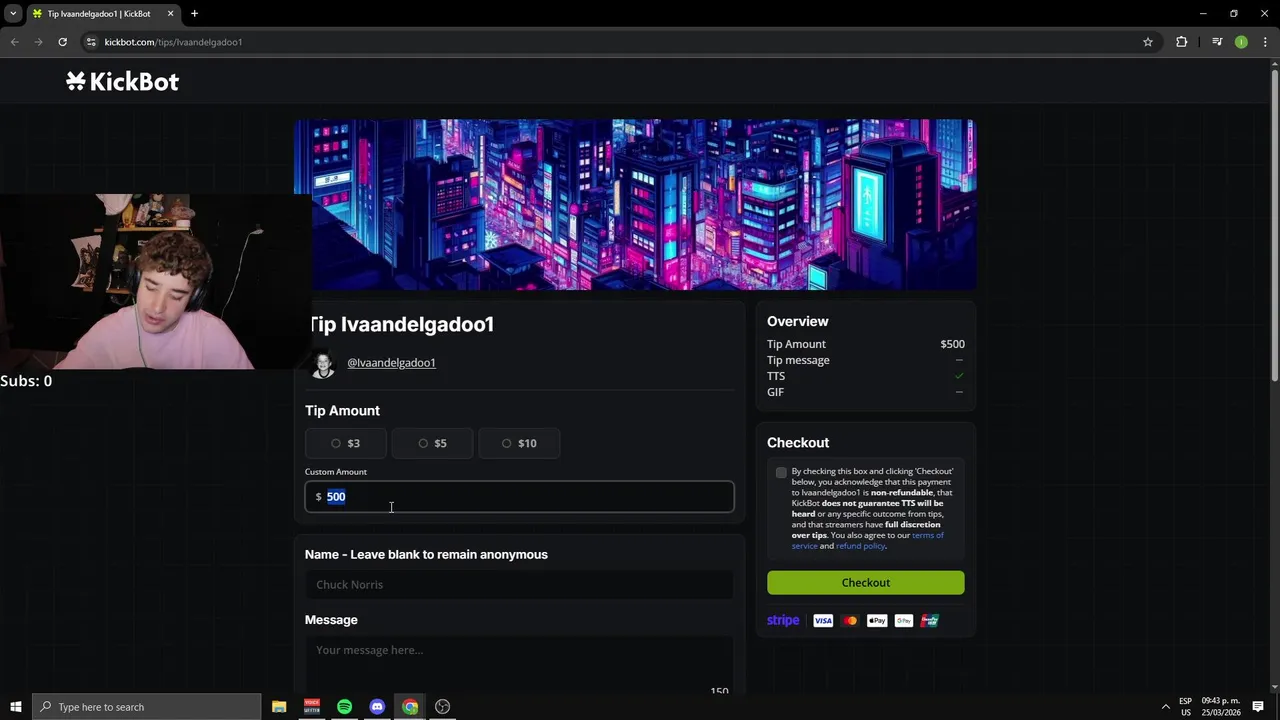1280x720 pixels.
Task: Click the $500 Tip Amount value in Overview
Action: point(952,344)
